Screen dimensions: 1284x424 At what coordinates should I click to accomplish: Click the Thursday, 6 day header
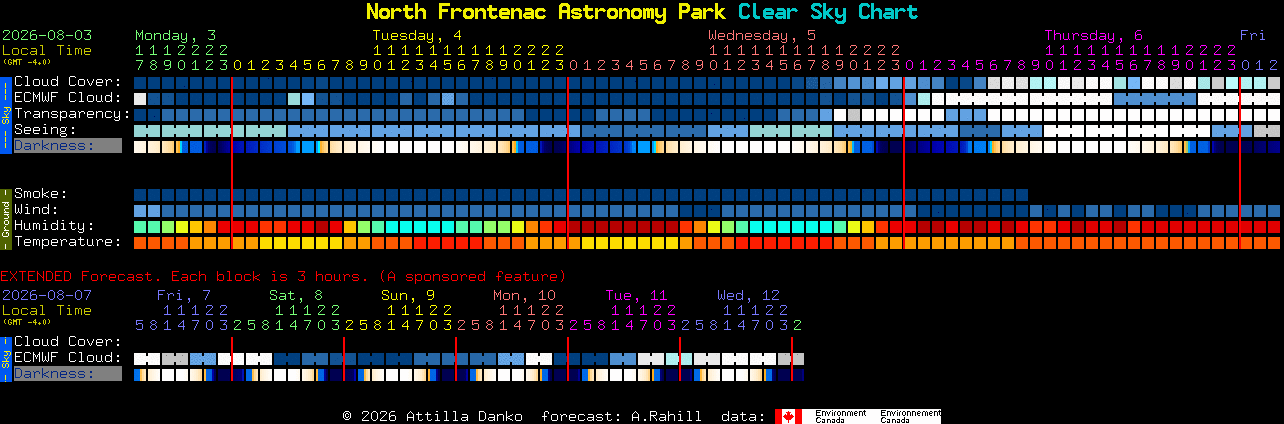(x=1094, y=35)
